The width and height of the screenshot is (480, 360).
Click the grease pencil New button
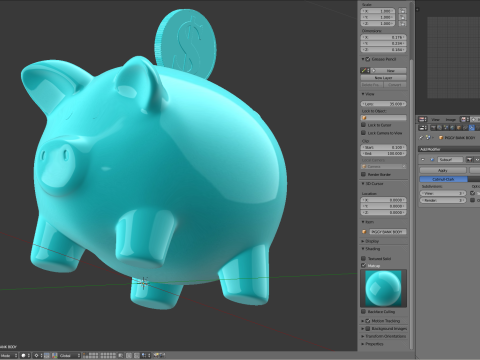click(388, 71)
